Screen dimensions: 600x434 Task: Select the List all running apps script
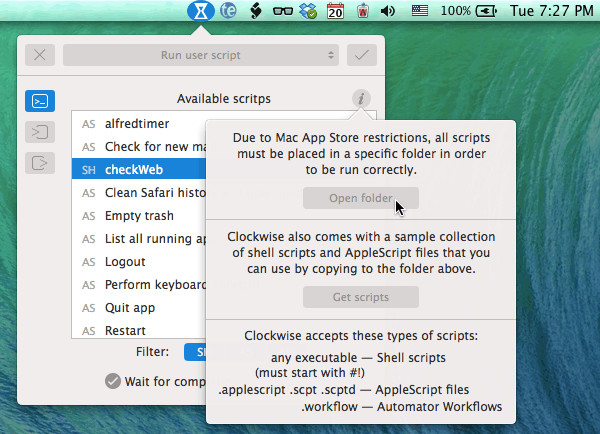pyautogui.click(x=139, y=238)
